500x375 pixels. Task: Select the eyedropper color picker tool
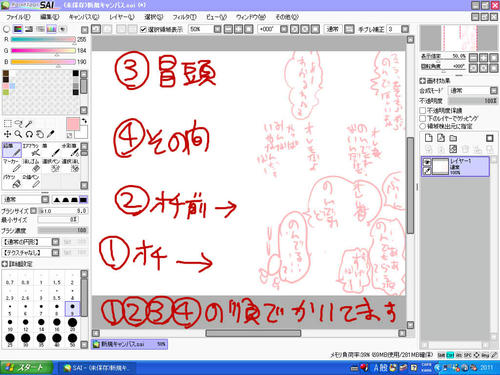(51, 134)
